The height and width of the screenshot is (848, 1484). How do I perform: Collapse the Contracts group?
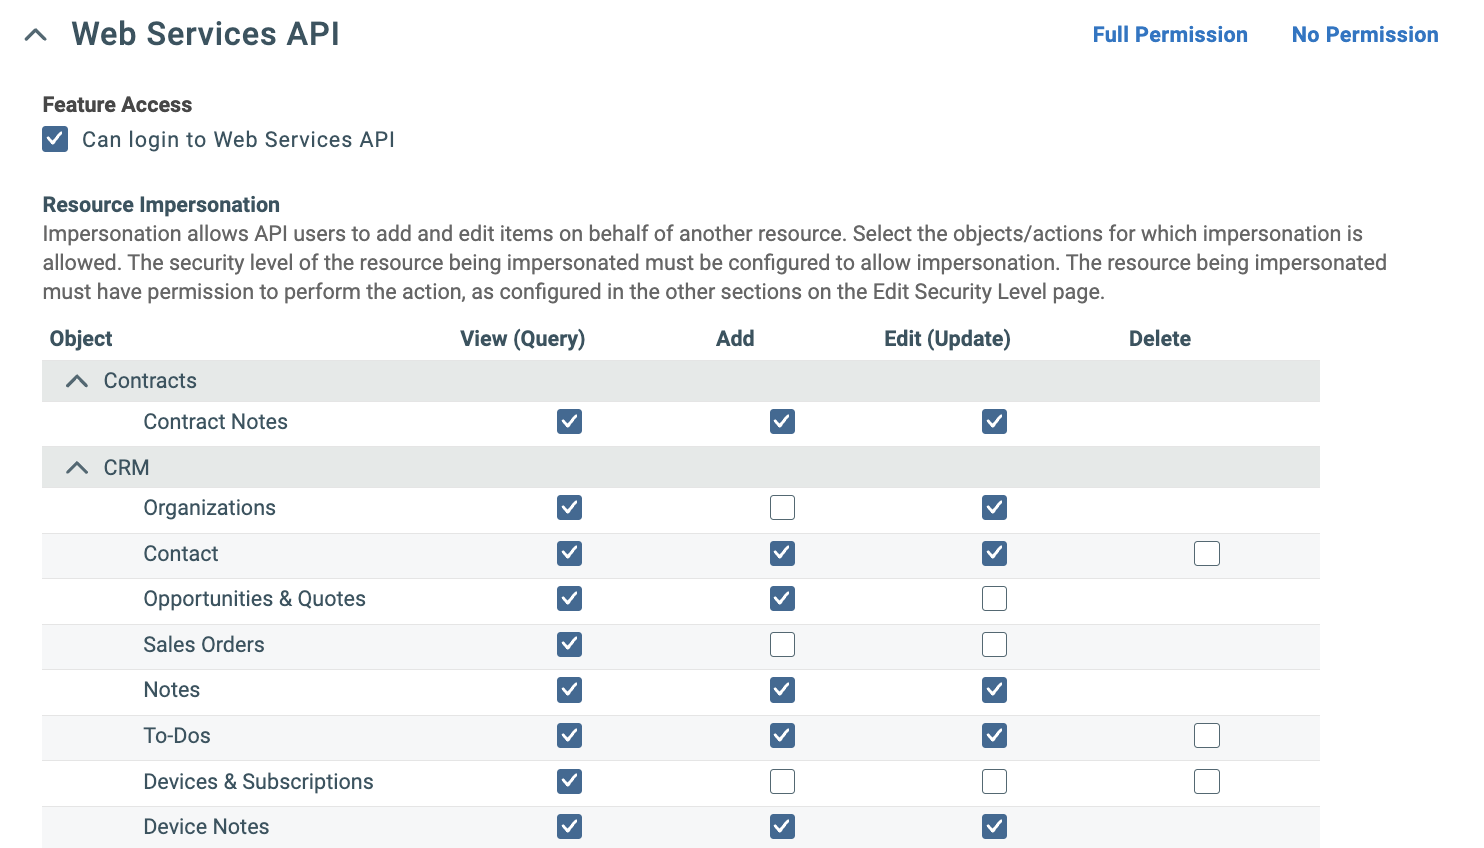pyautogui.click(x=77, y=380)
